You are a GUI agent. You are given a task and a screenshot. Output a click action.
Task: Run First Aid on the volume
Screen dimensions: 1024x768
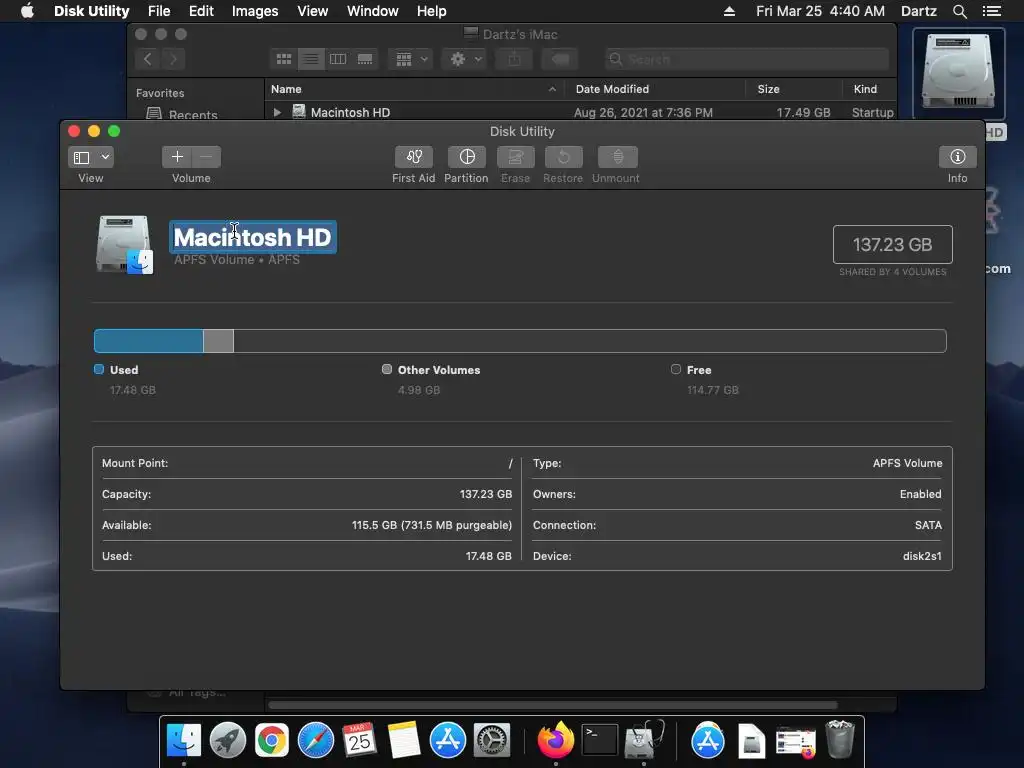413,157
